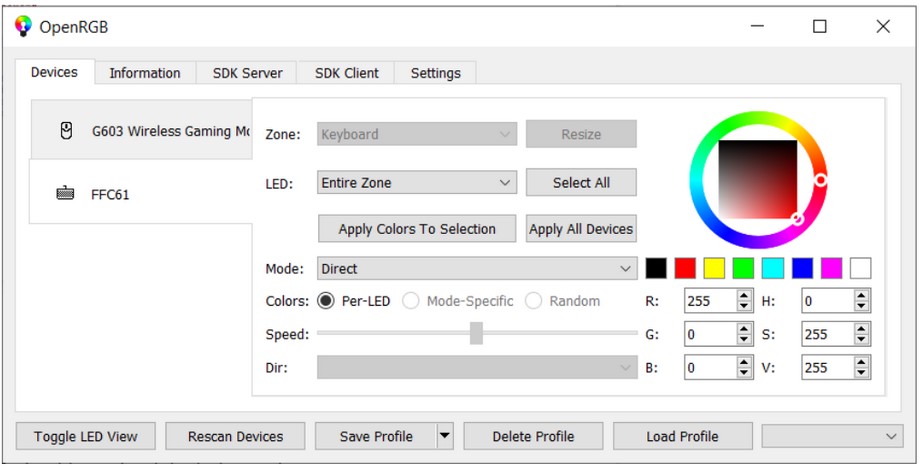Click the R value input field
This screenshot has width=920, height=468.
(711, 301)
